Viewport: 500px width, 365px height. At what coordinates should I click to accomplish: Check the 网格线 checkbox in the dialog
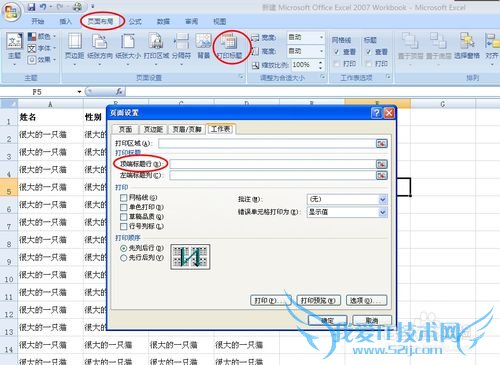124,198
